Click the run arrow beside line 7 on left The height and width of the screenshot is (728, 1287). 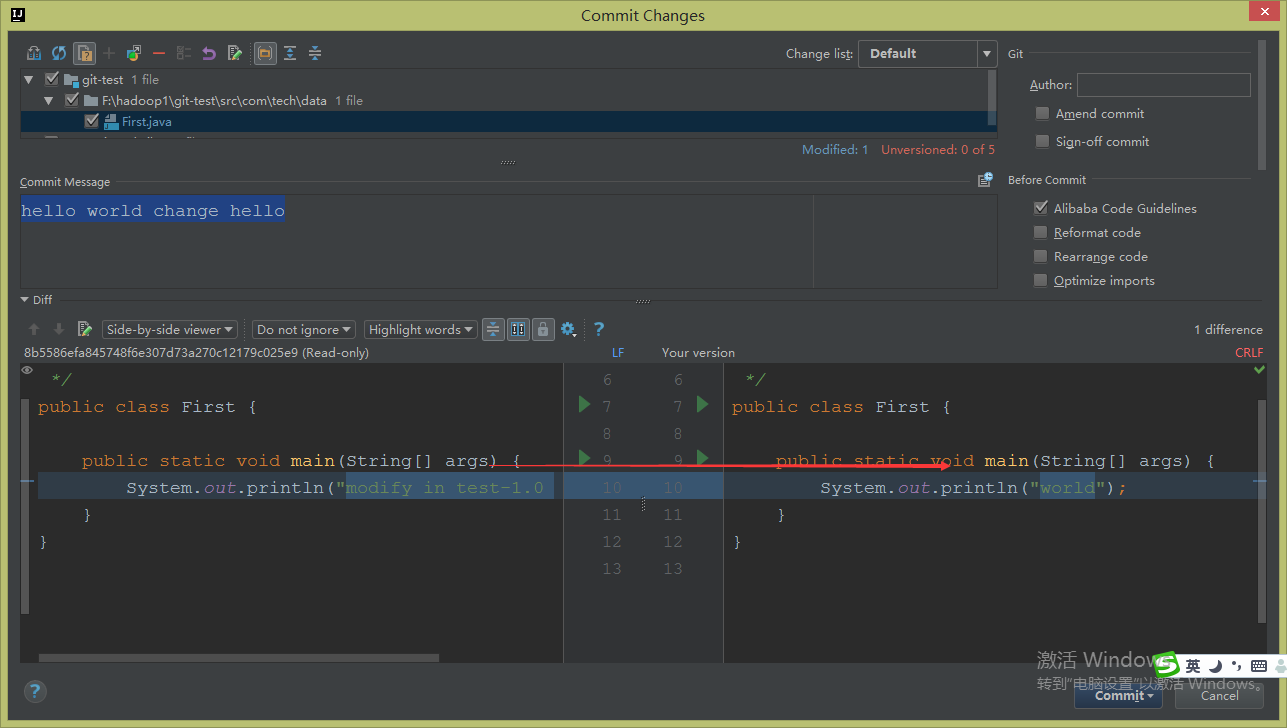pos(585,404)
